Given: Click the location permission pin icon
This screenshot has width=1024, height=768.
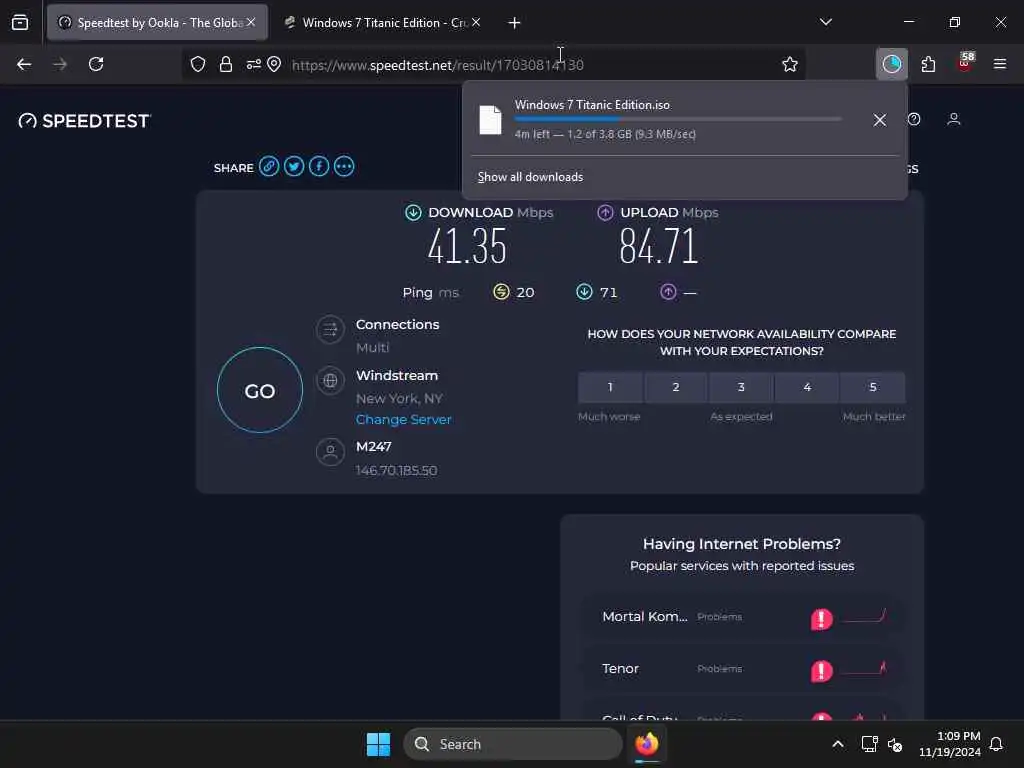Looking at the screenshot, I should [274, 64].
